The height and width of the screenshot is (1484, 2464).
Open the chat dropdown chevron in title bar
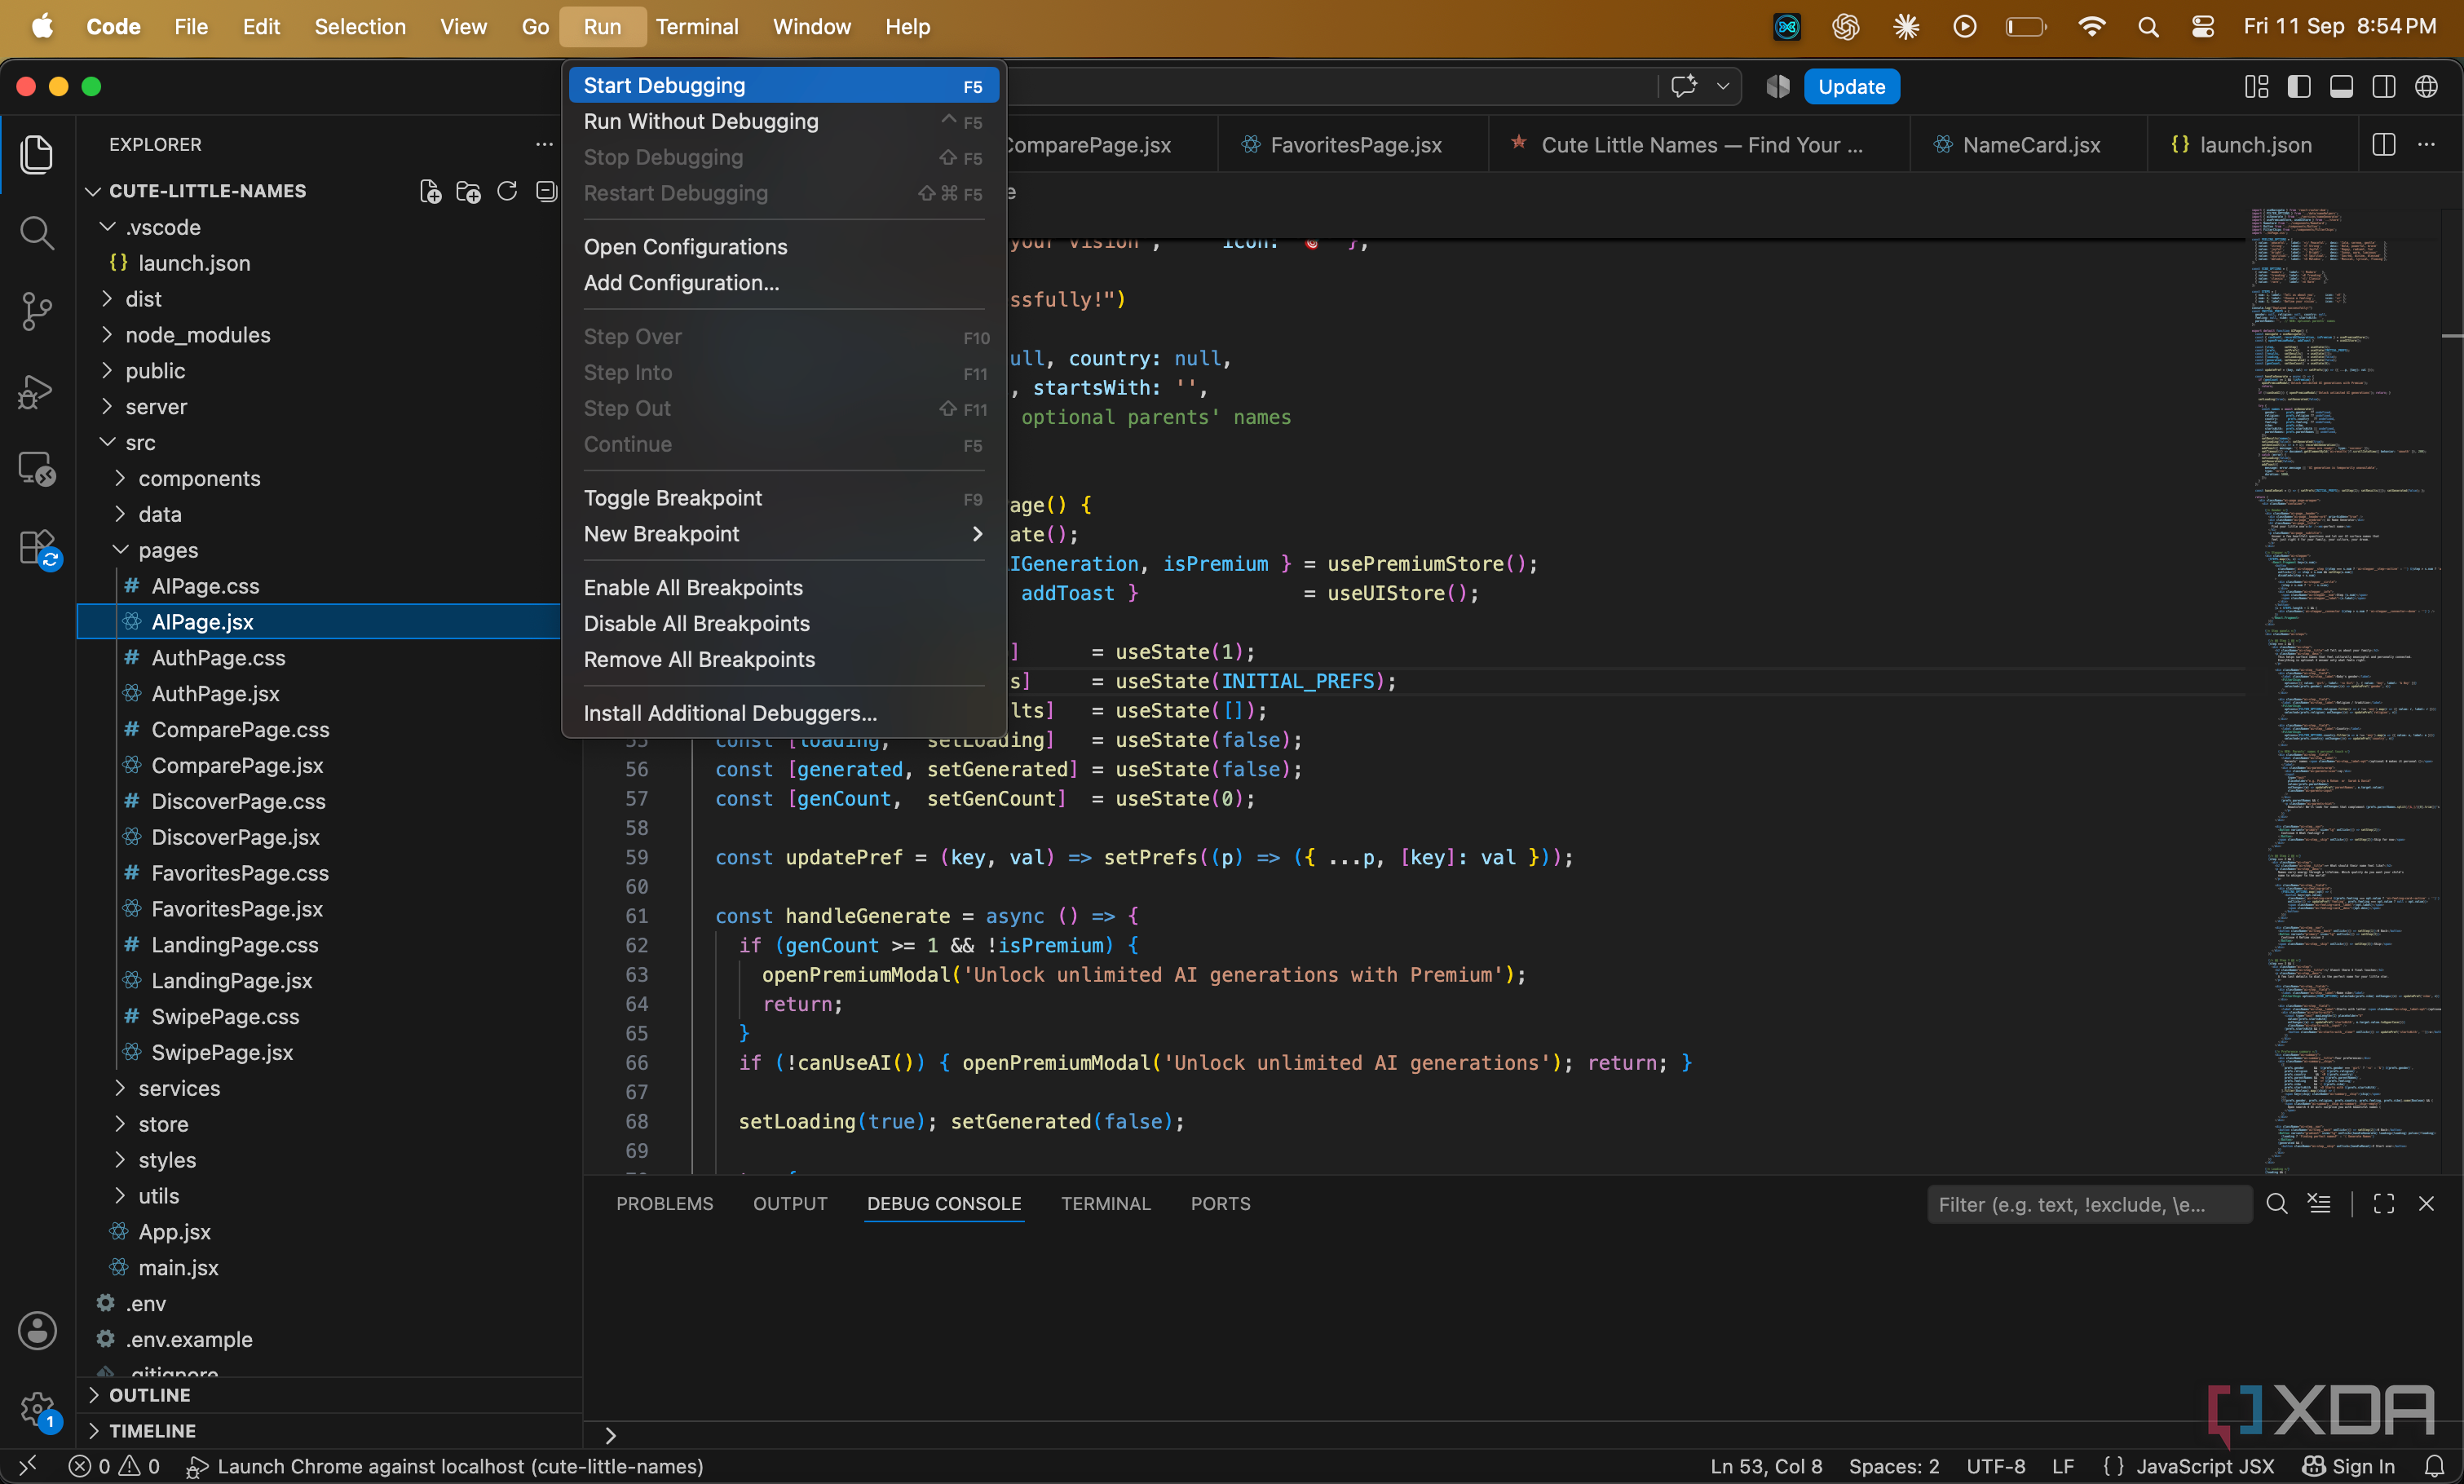tap(1723, 87)
